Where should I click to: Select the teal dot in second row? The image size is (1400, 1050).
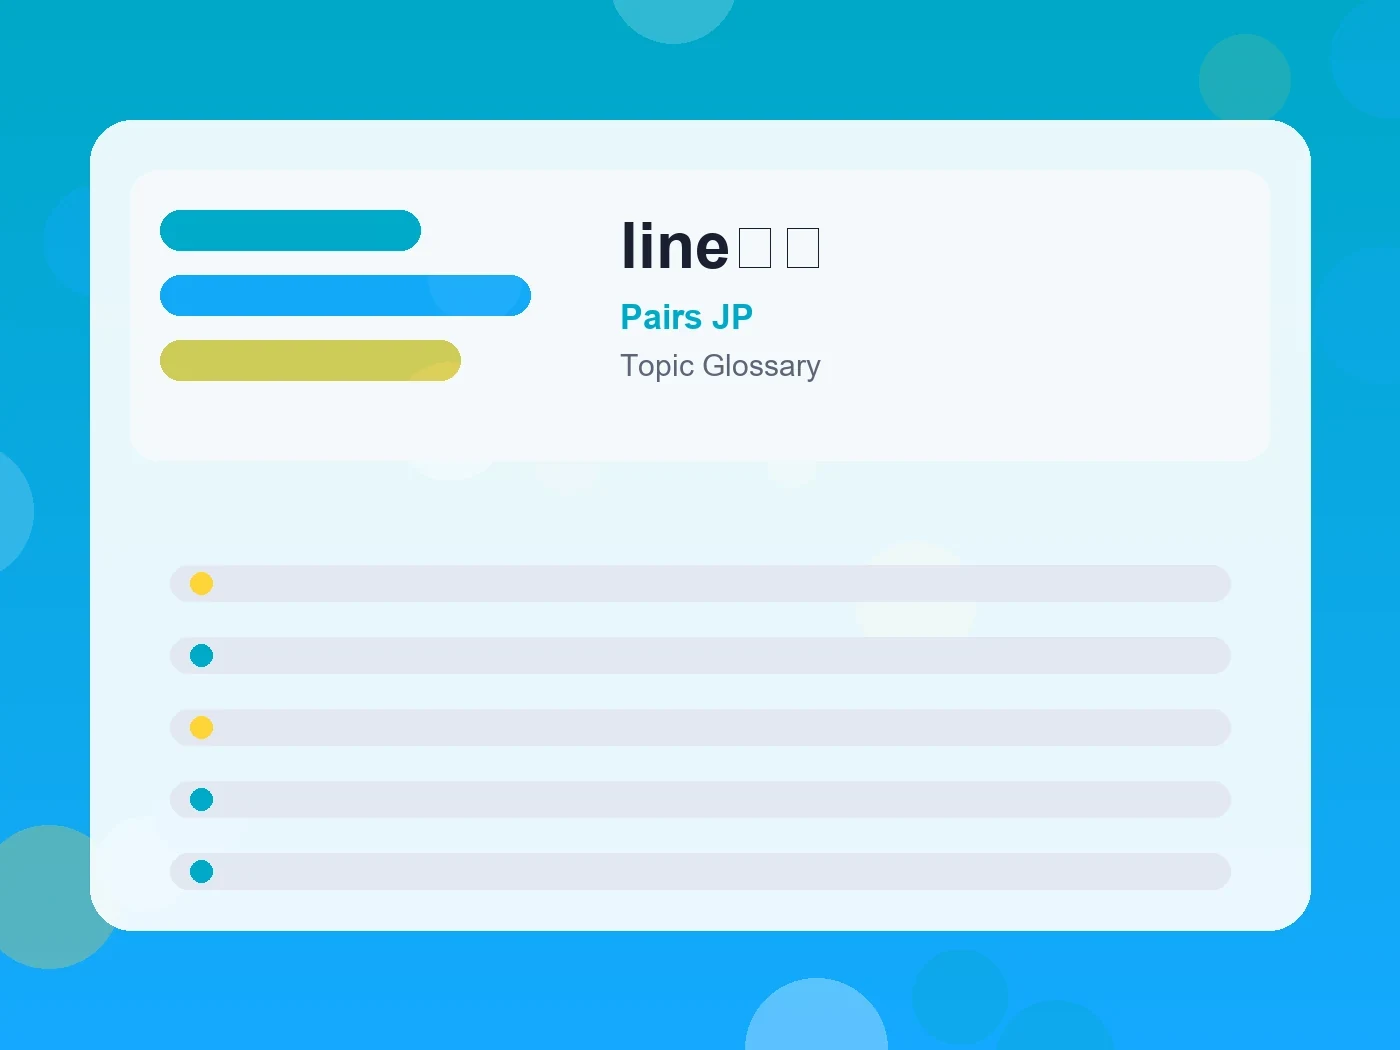201,655
